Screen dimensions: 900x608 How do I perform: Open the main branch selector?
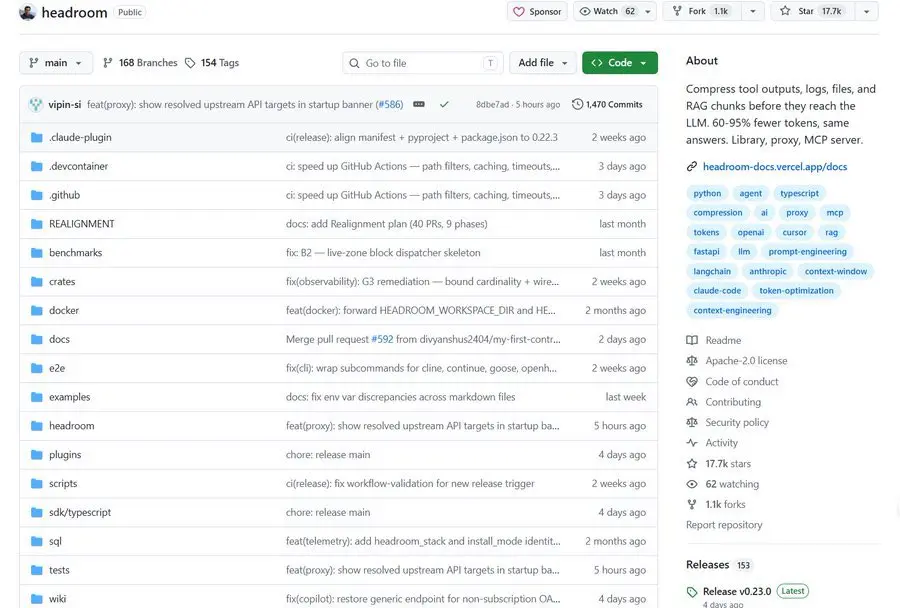[56, 63]
